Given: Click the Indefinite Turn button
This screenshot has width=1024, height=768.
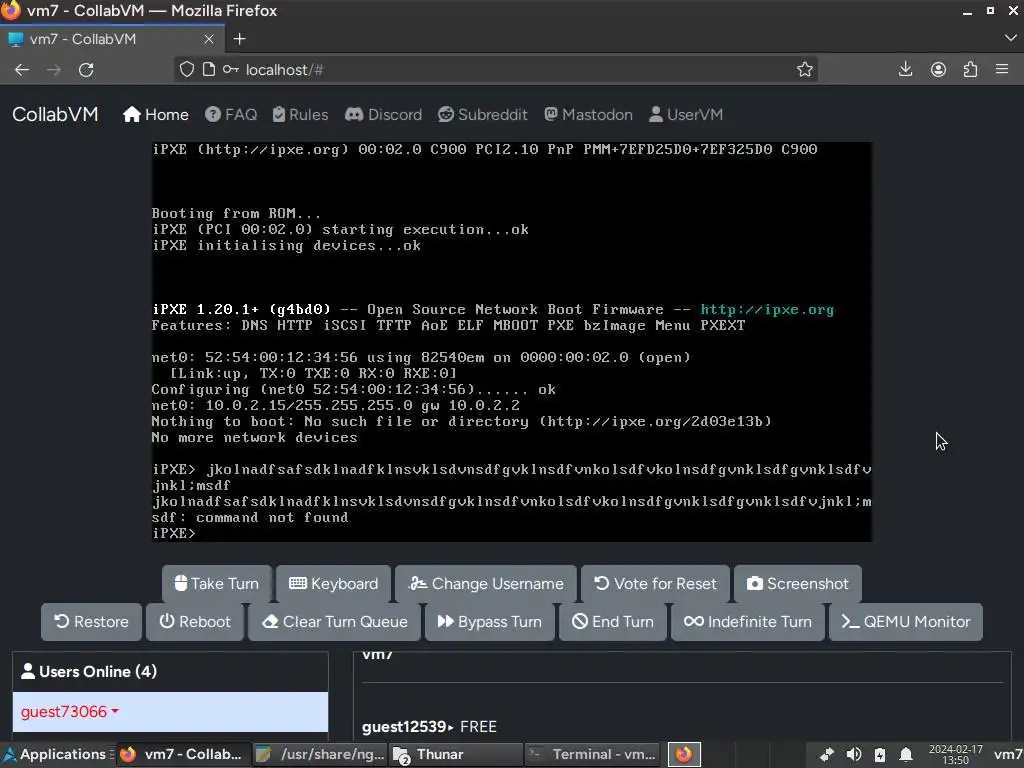Looking at the screenshot, I should pos(748,622).
